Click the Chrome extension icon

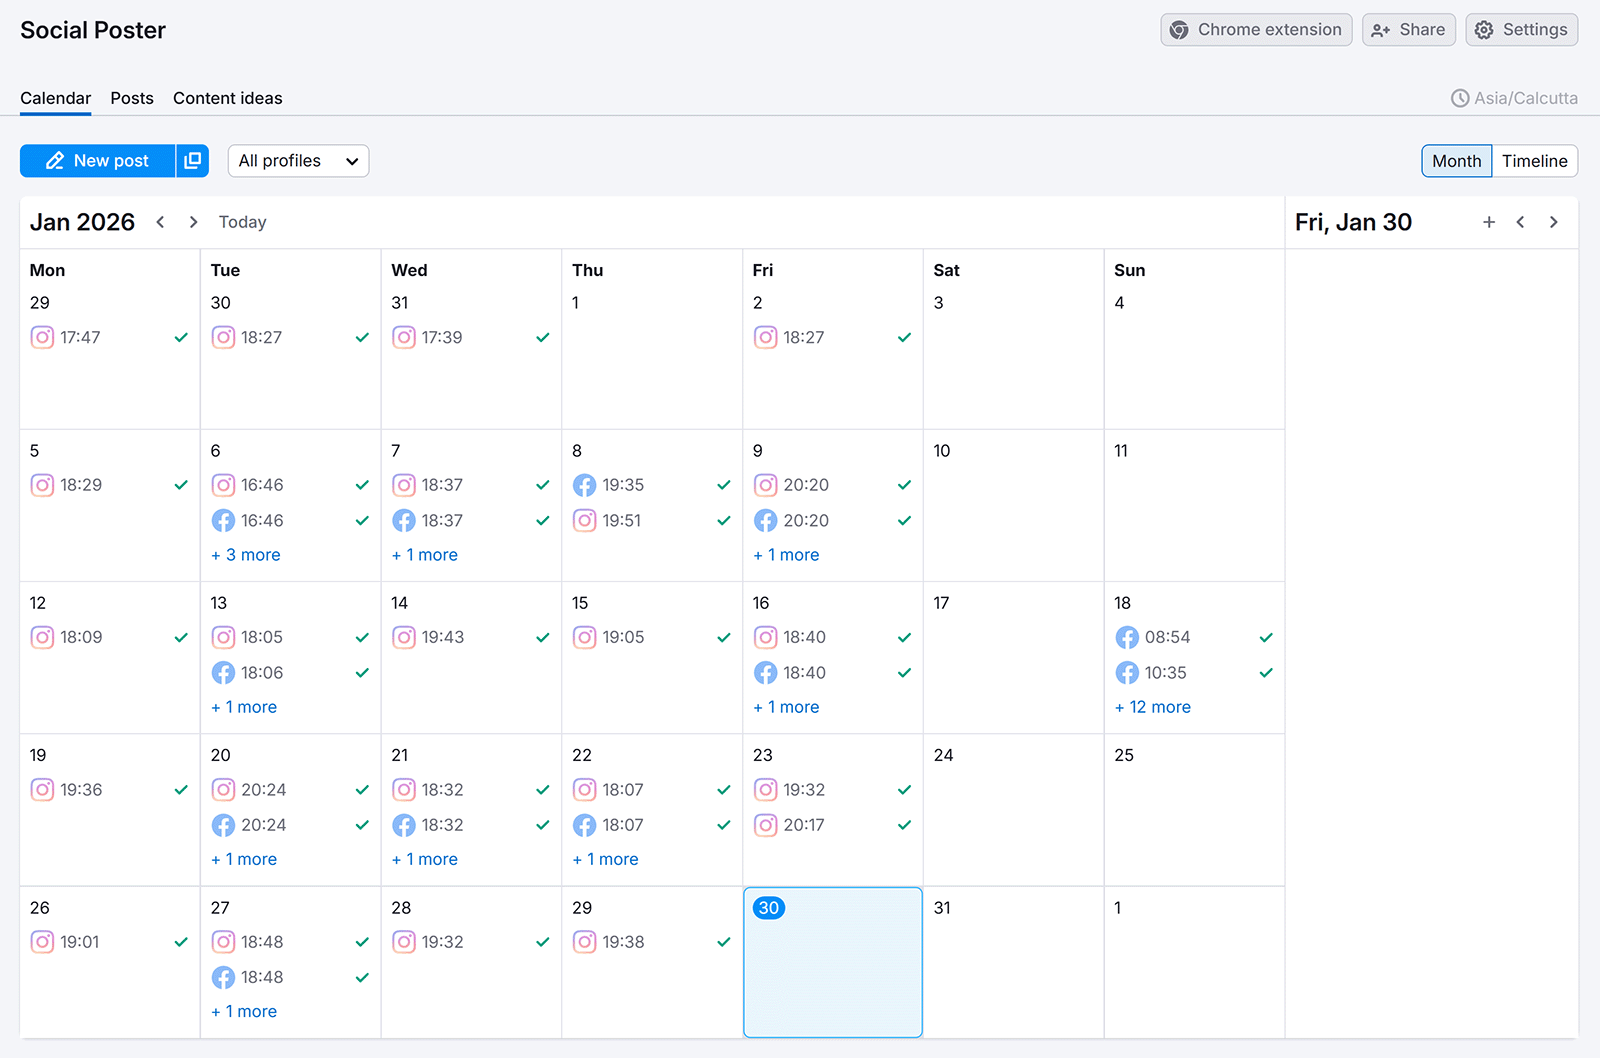1179,29
